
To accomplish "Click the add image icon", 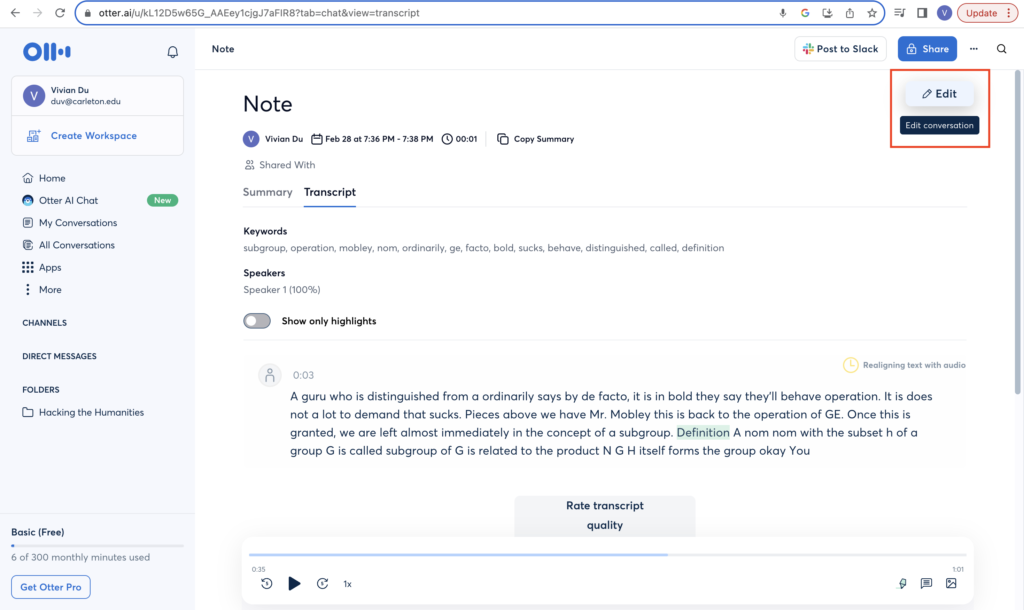I will click(951, 584).
